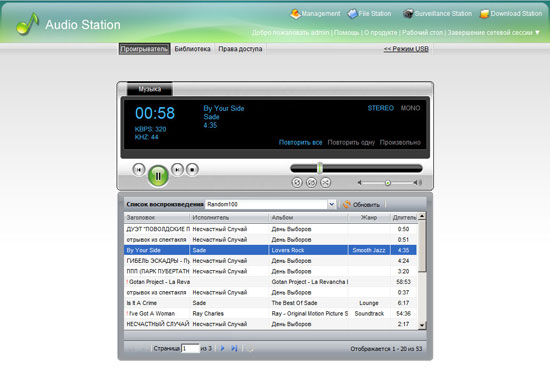Click the repeat-one round icon
This screenshot has width=550, height=372.
point(311,182)
